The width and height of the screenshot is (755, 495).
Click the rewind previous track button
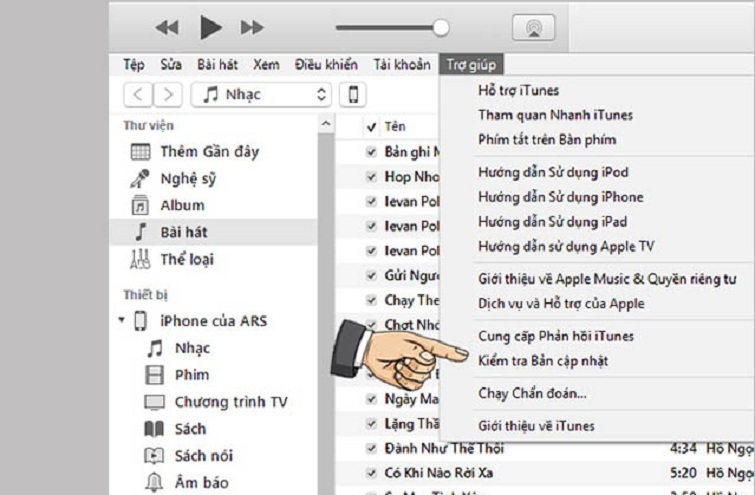pos(167,27)
